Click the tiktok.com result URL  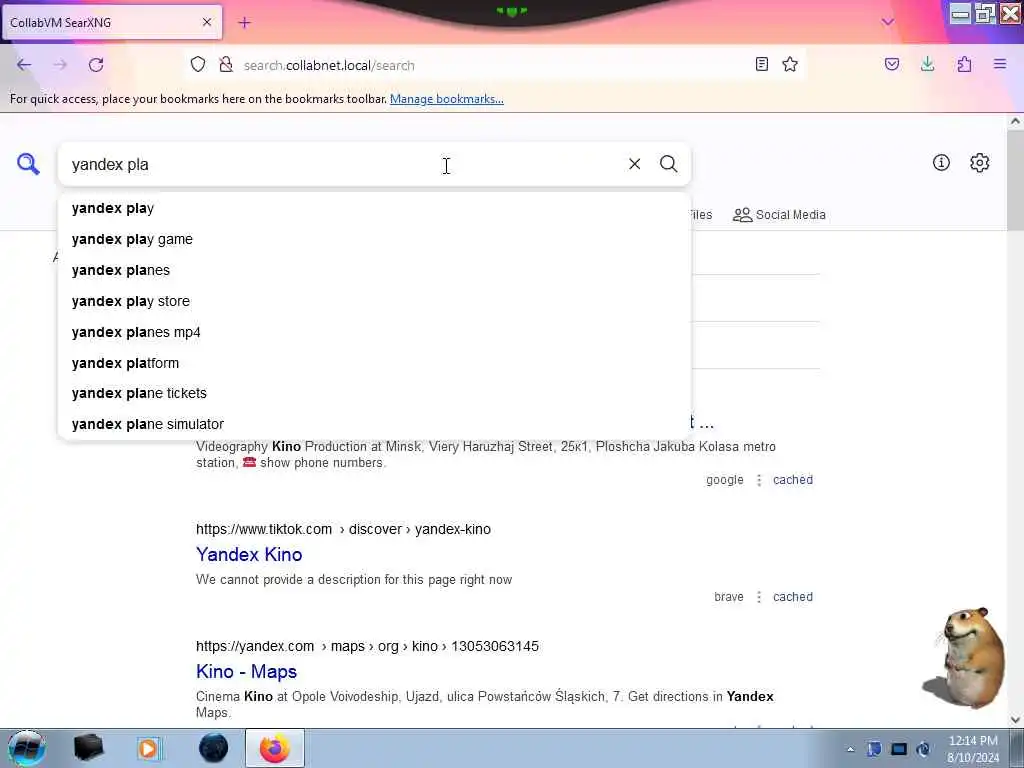coord(344,529)
